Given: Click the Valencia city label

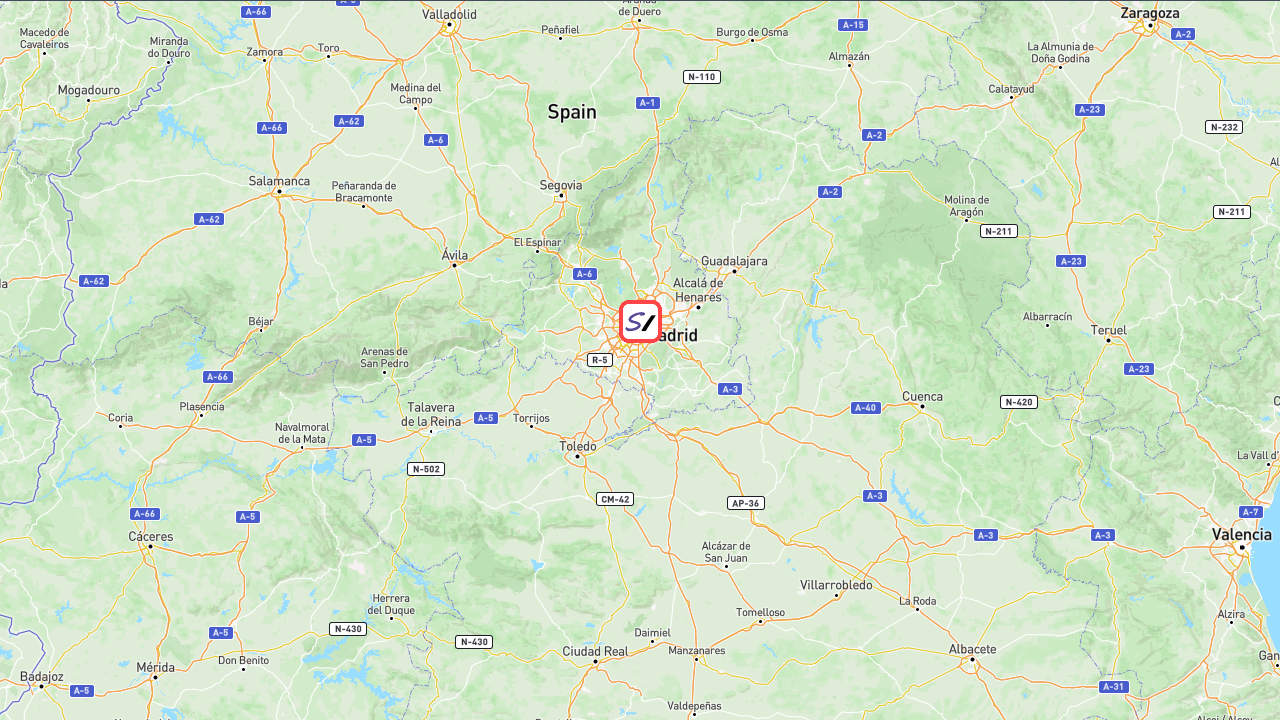Looking at the screenshot, I should [x=1242, y=535].
